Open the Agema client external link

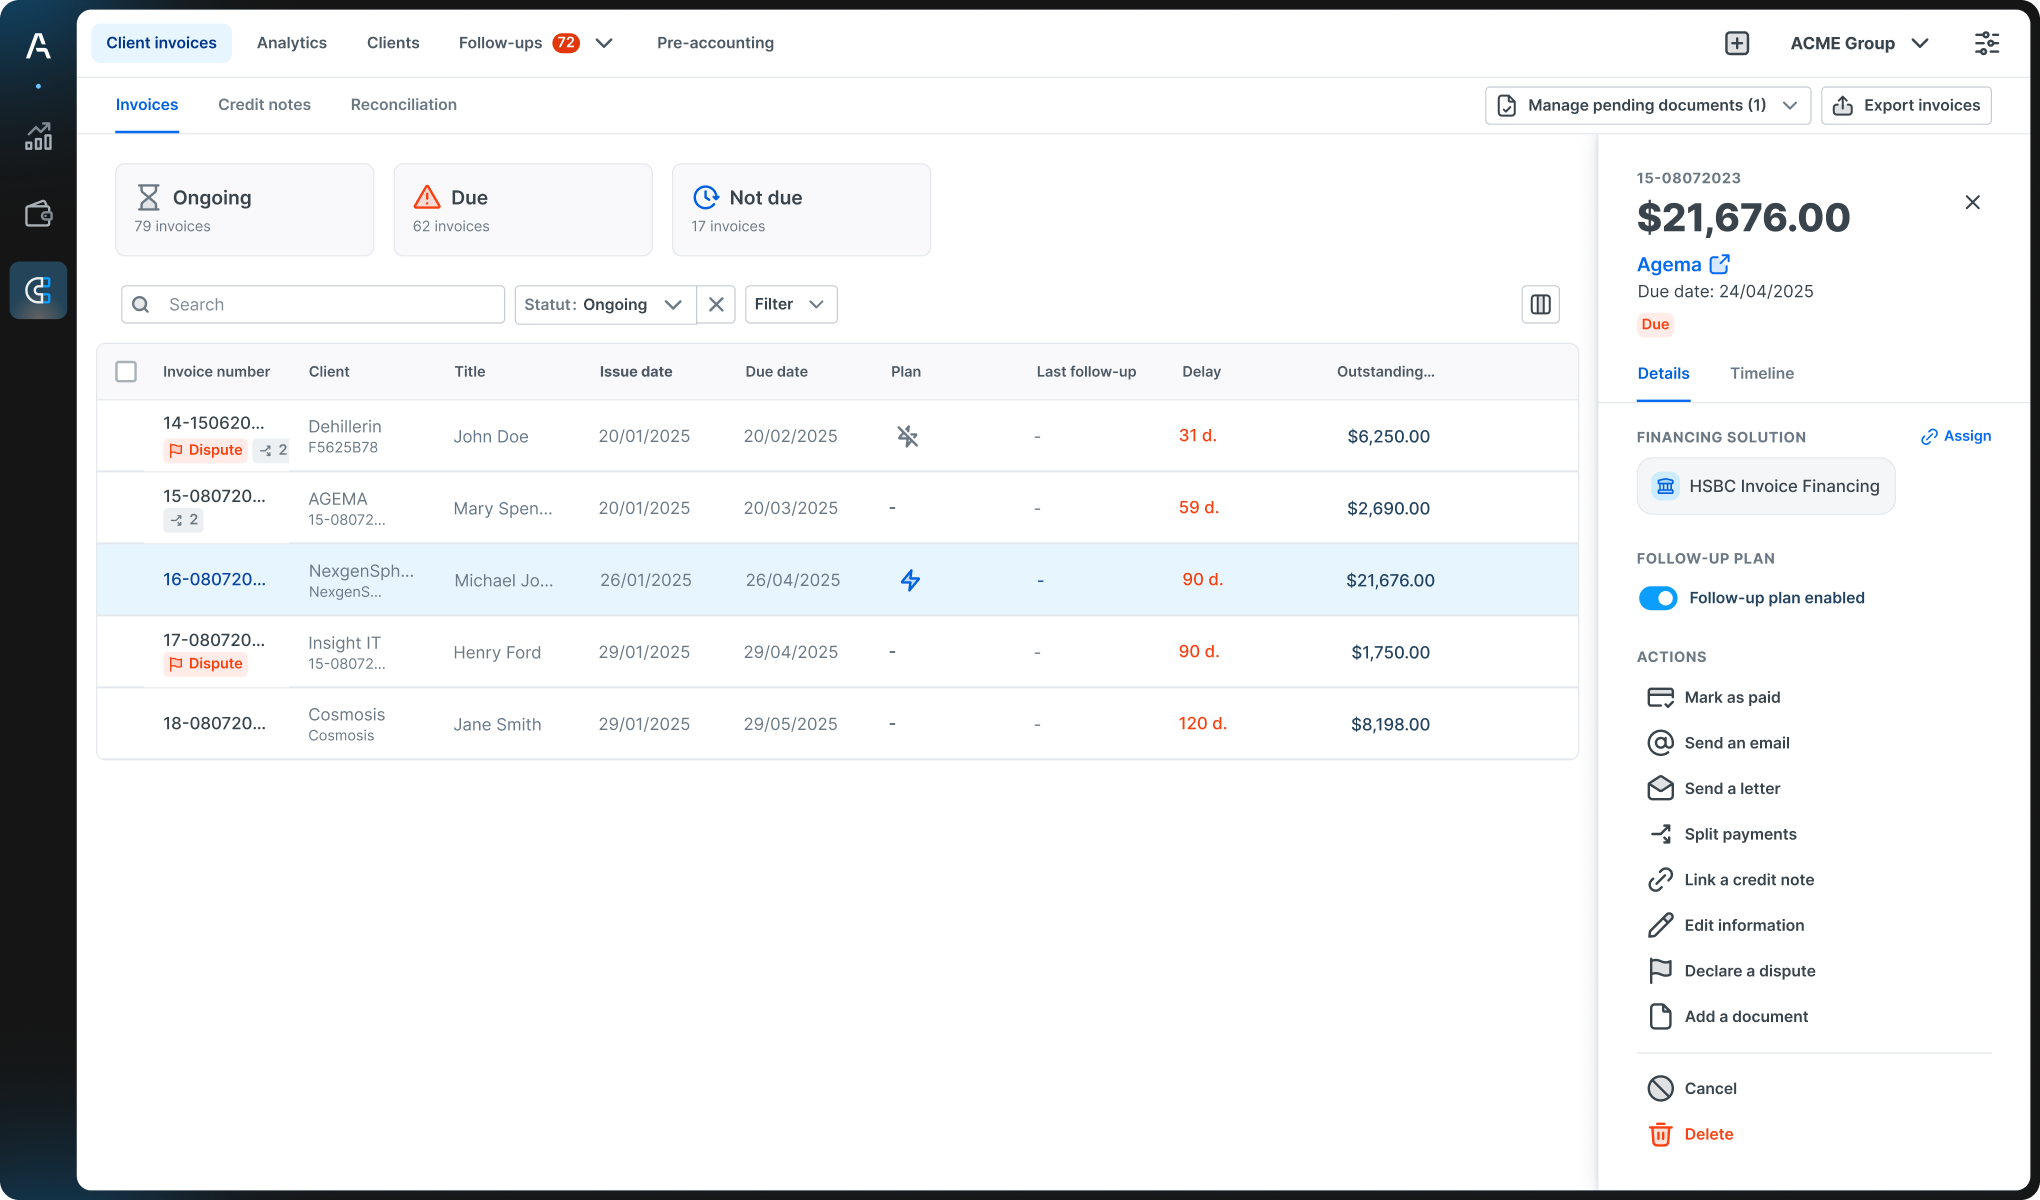pos(1721,263)
